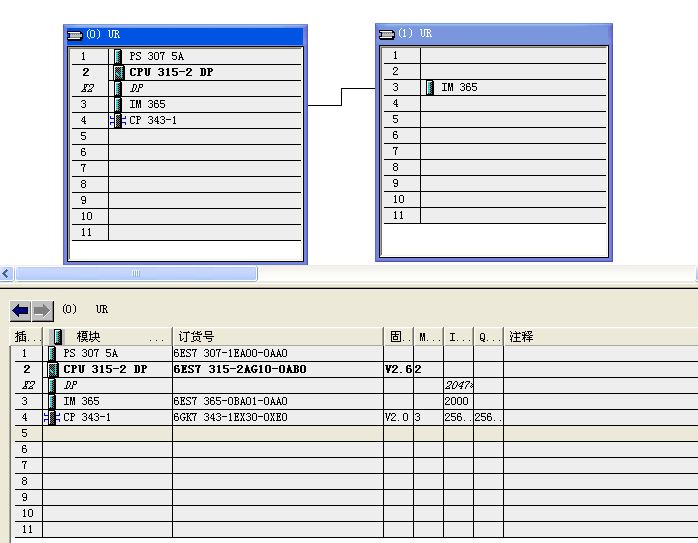Click input address 256 of CP 343-1 row

459,417
